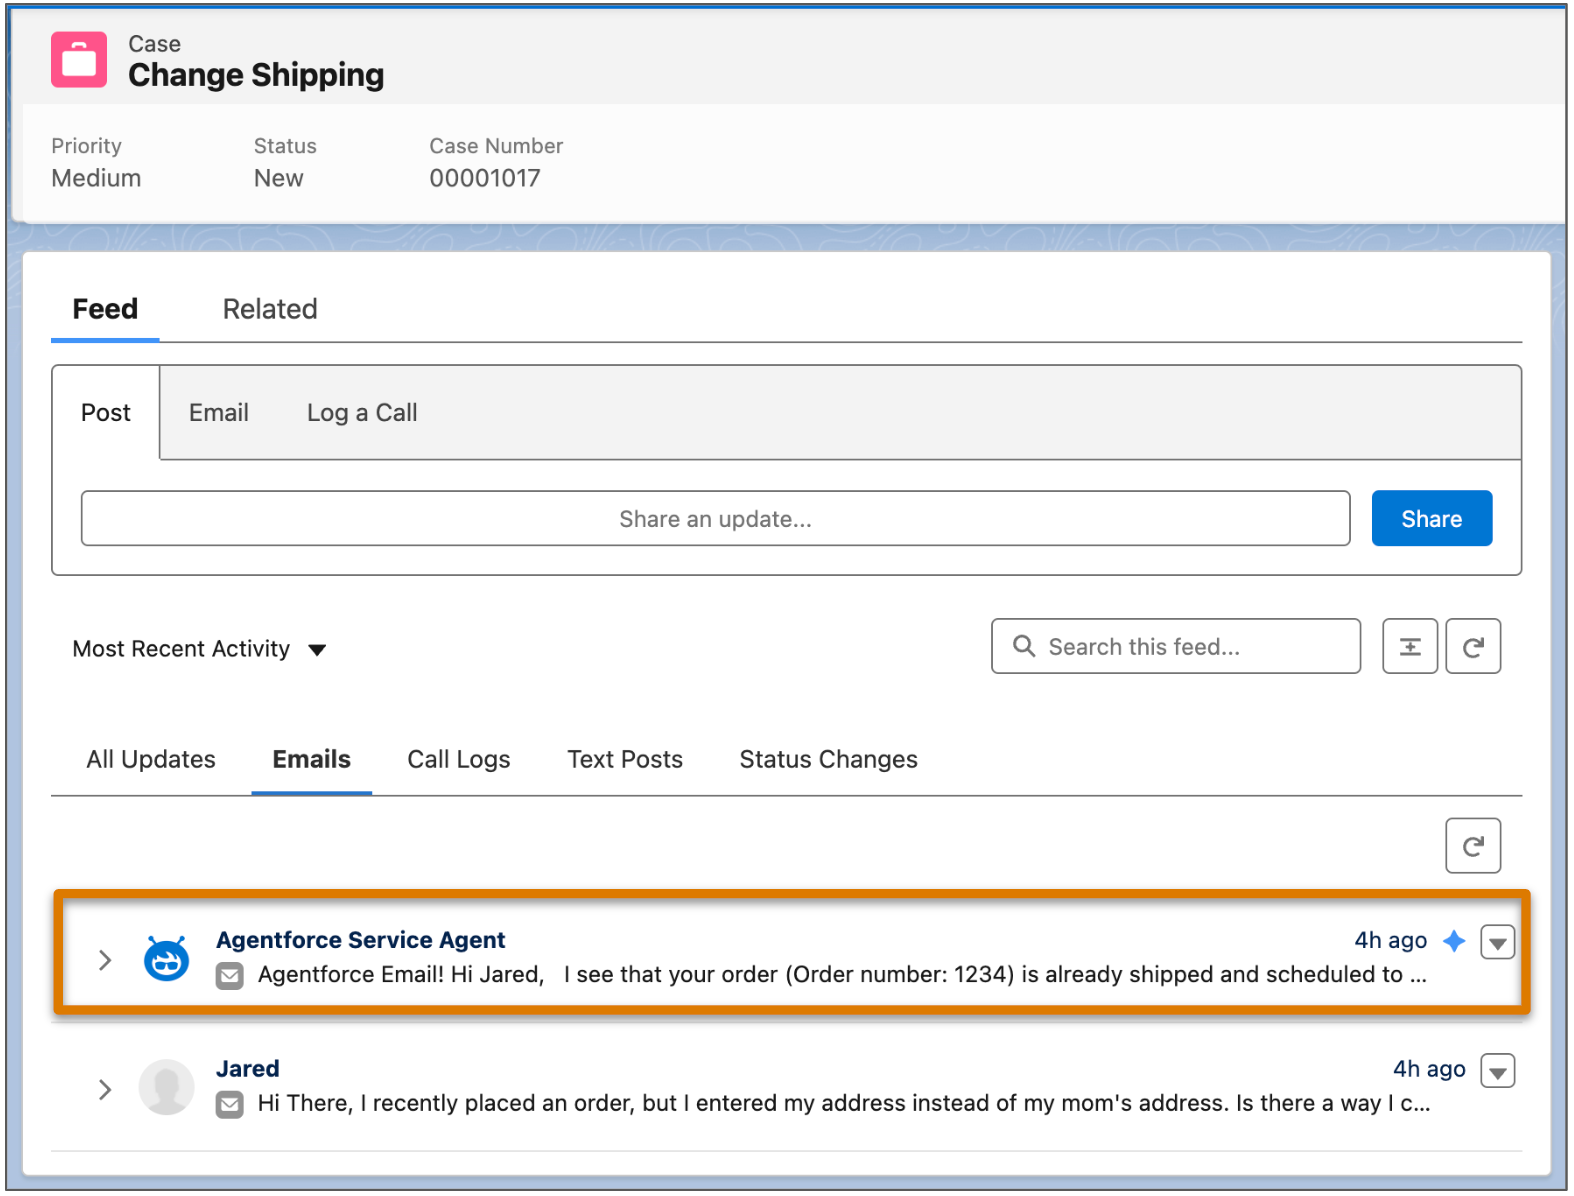Show the All Updates filter
This screenshot has height=1196, width=1574.
click(x=151, y=760)
